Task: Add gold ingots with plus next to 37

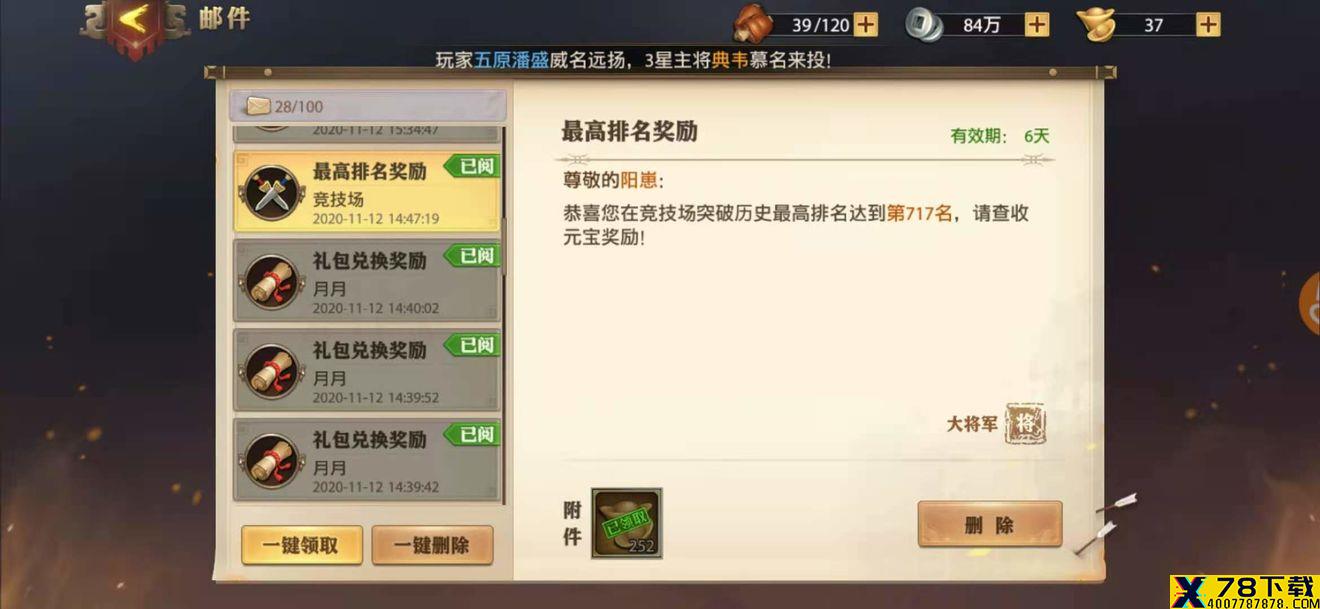Action: click(x=1208, y=24)
